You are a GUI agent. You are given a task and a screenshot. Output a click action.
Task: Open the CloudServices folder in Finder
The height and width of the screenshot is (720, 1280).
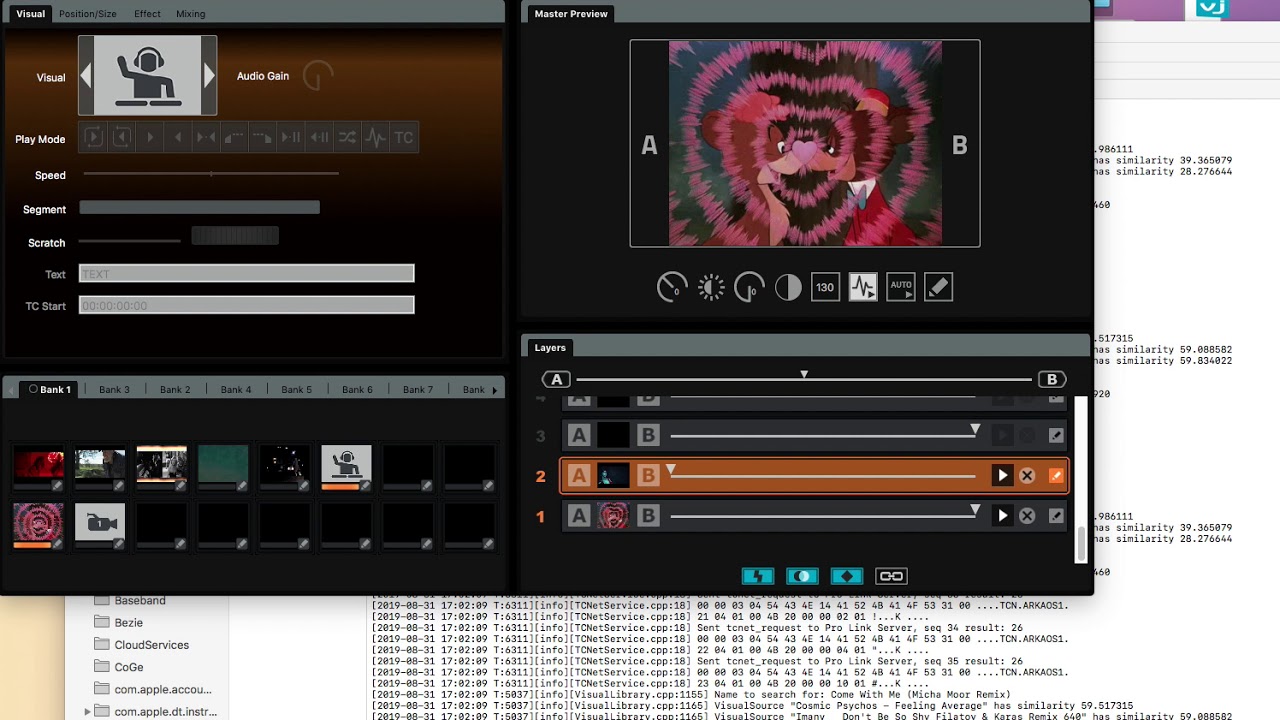[151, 645]
